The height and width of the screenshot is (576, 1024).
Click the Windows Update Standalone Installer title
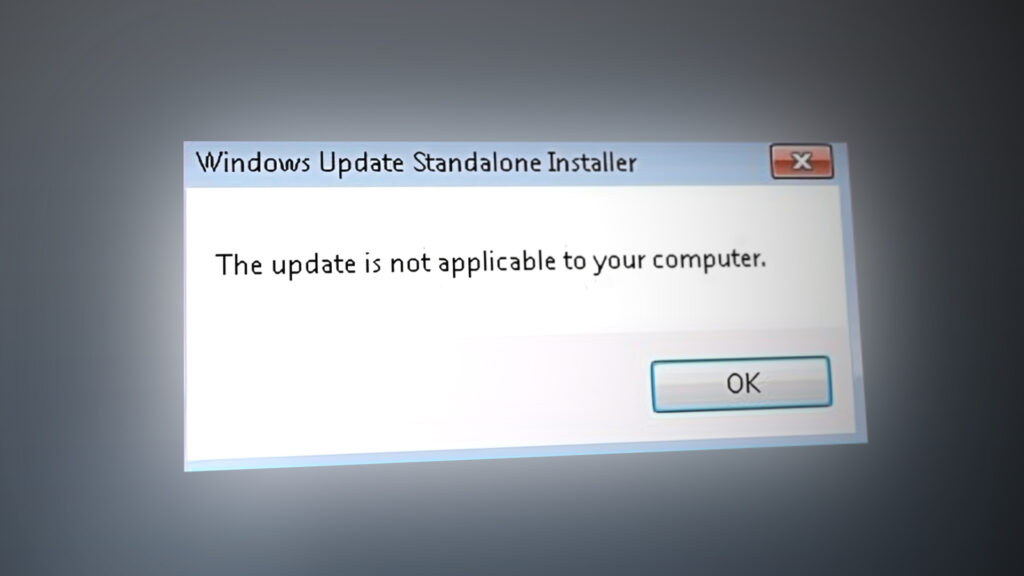pyautogui.click(x=416, y=163)
